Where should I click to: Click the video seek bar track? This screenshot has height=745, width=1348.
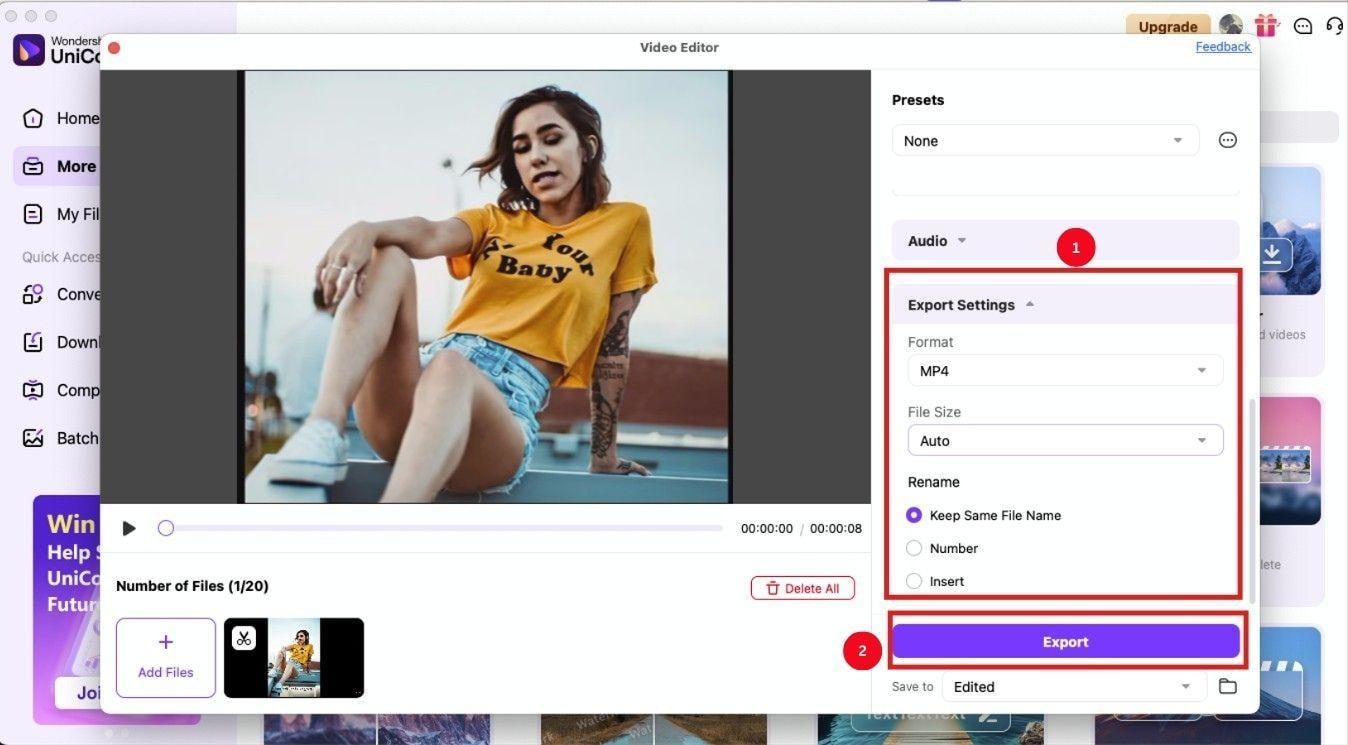tap(440, 528)
